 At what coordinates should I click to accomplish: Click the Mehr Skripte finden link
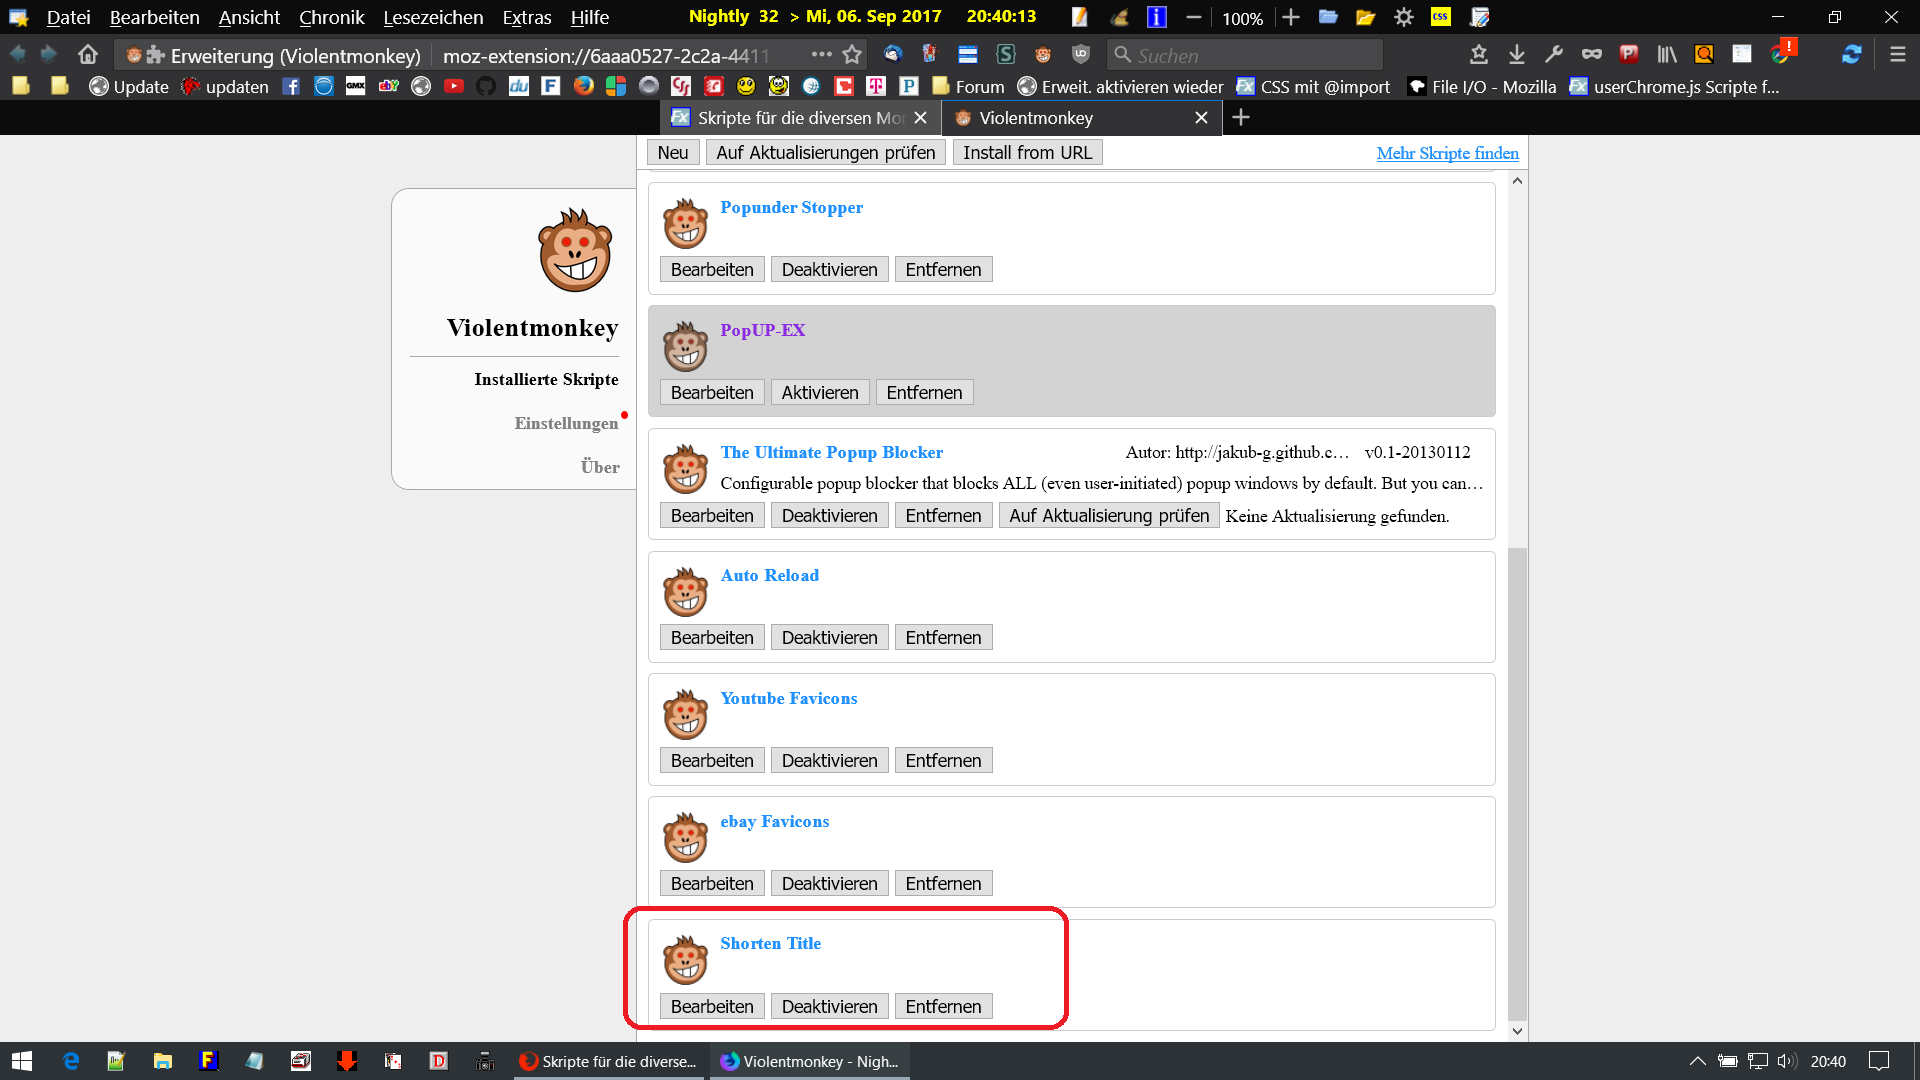pyautogui.click(x=1447, y=153)
